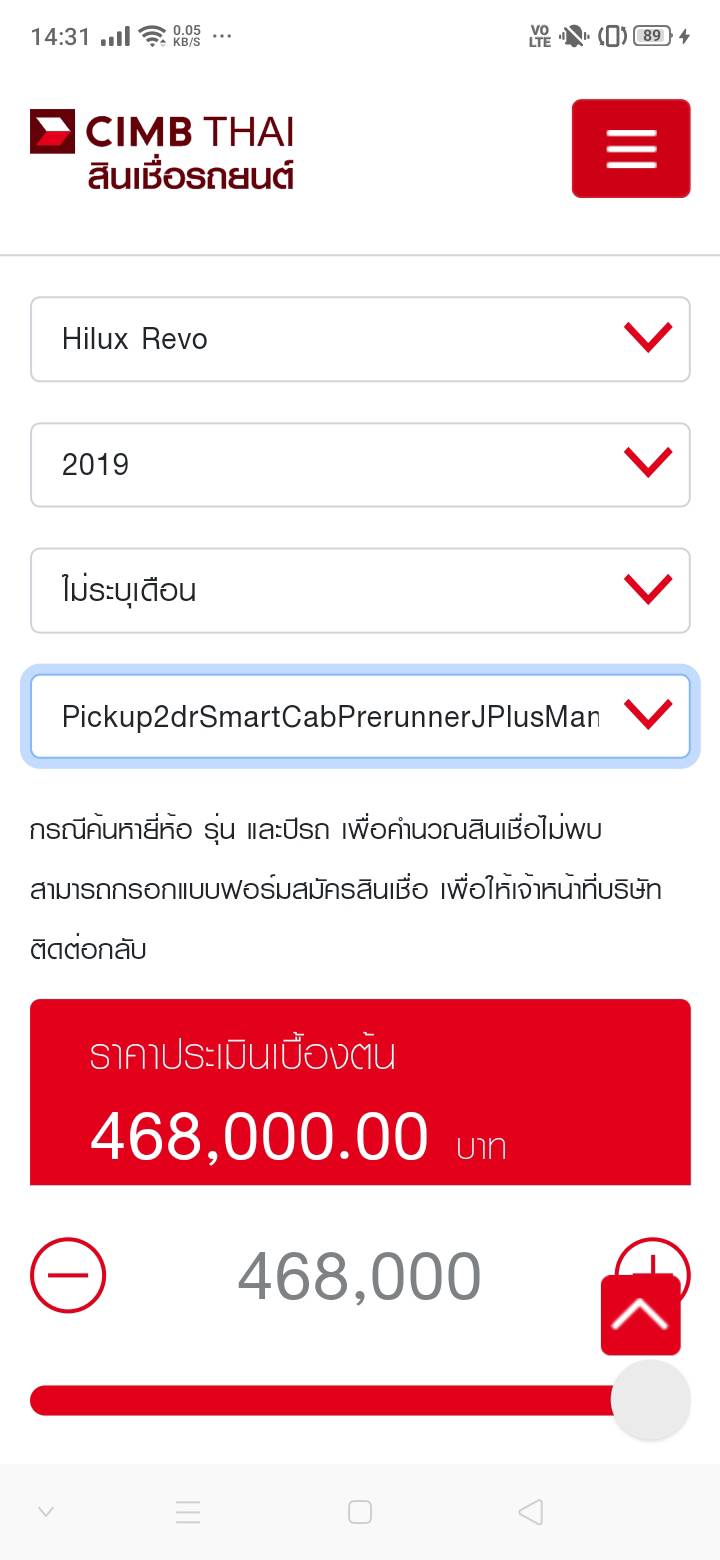Open the Pickup2drSmartCab sub-model dropdown

(360, 716)
